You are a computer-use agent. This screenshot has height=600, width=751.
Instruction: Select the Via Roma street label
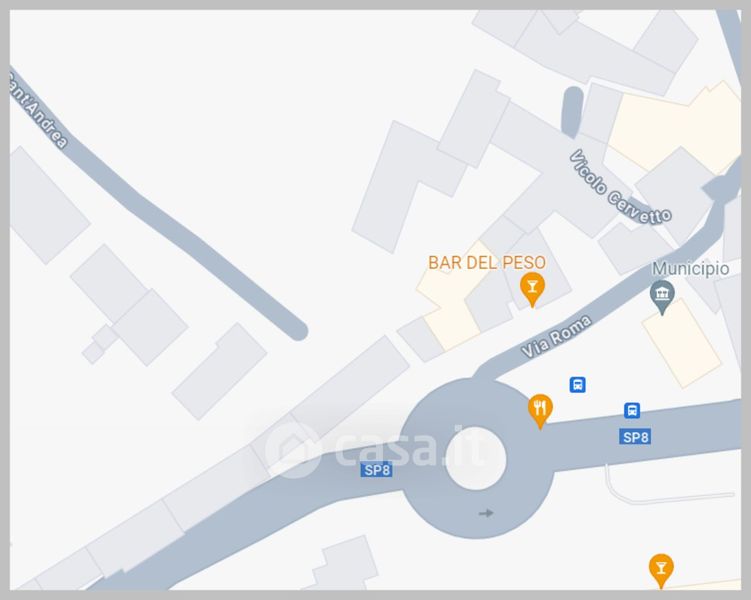(557, 337)
